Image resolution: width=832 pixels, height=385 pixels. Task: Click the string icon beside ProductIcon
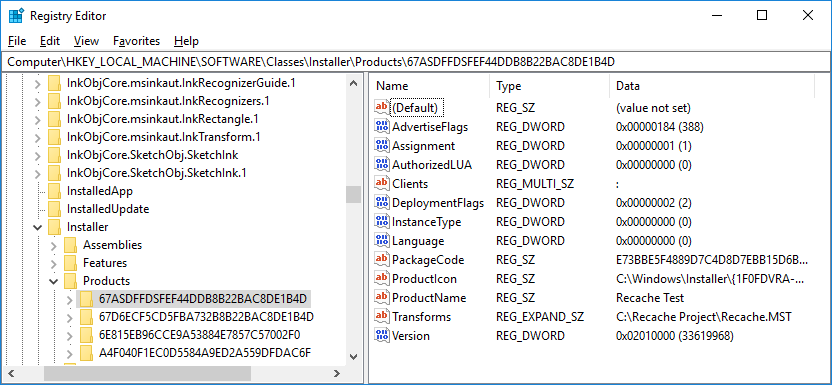(x=382, y=278)
